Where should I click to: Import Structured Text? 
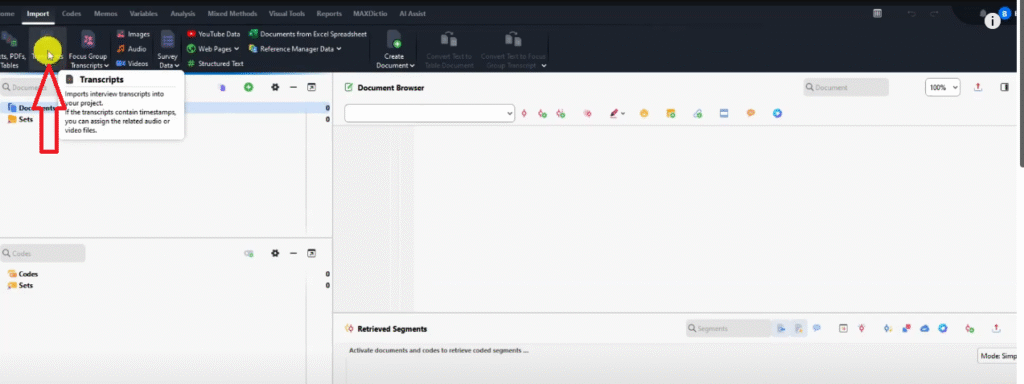click(215, 63)
